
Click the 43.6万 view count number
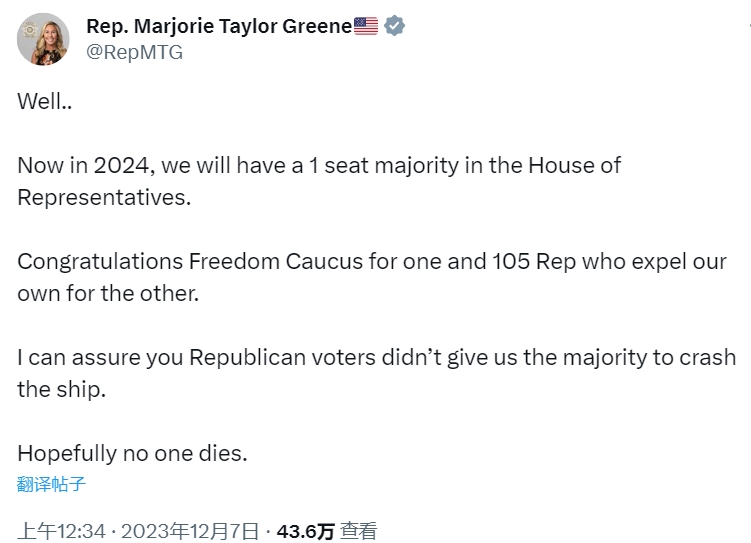click(x=305, y=531)
